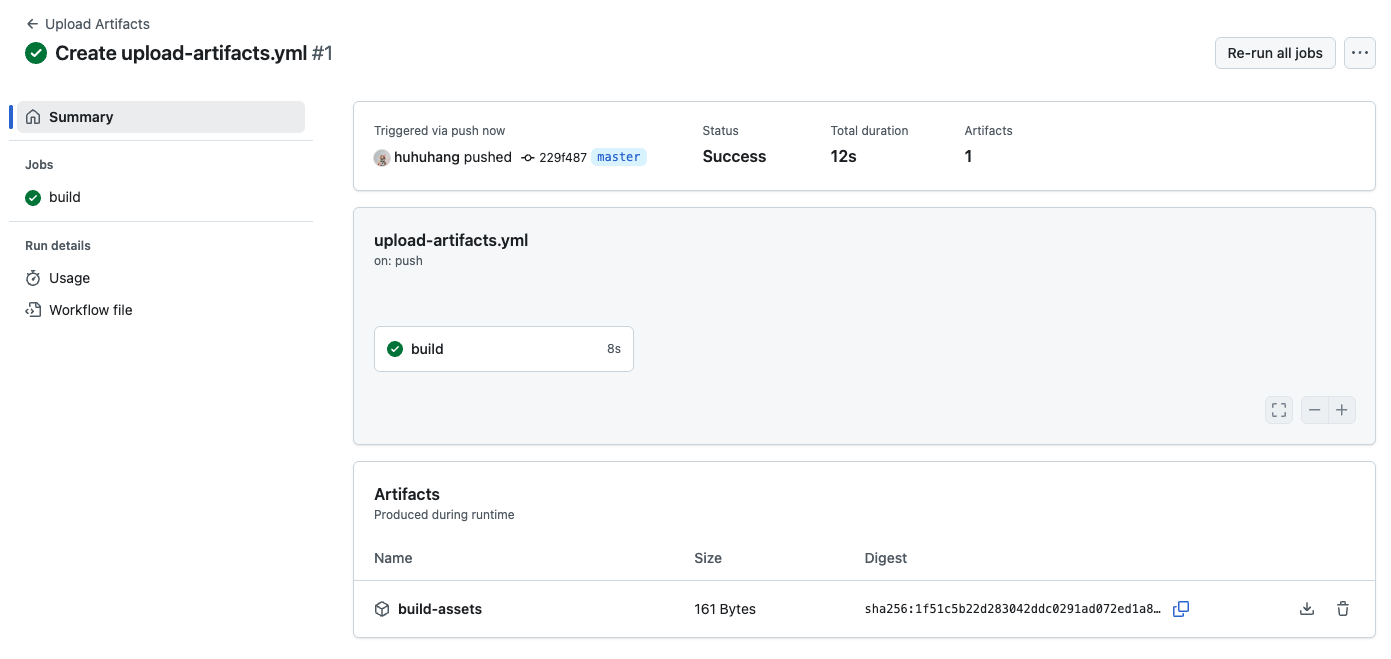Click huhuhang's avatar image
The image size is (1391, 659).
[x=382, y=158]
